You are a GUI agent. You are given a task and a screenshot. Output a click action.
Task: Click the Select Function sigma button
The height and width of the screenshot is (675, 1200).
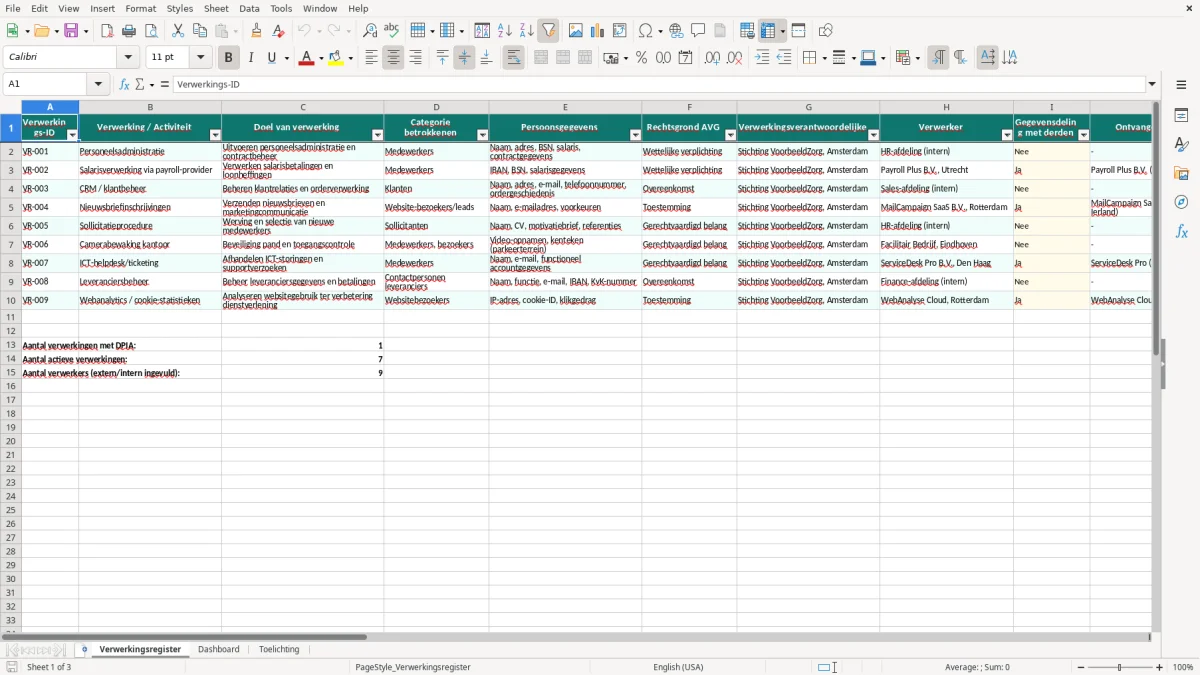point(139,85)
